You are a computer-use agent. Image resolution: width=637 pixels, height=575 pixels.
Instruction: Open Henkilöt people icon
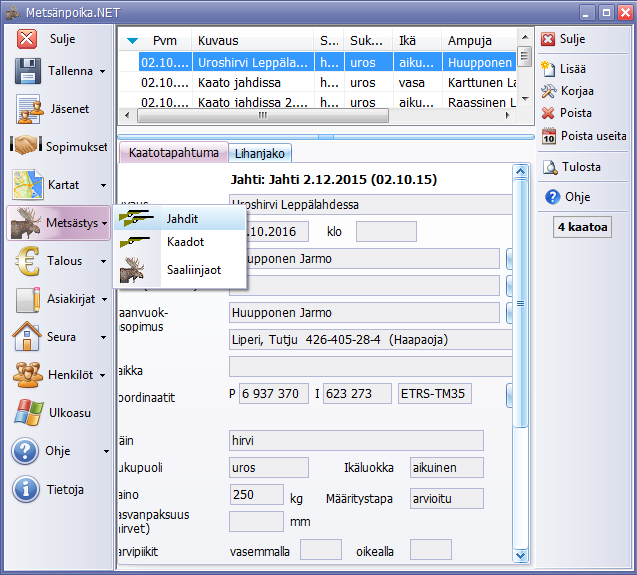click(27, 375)
